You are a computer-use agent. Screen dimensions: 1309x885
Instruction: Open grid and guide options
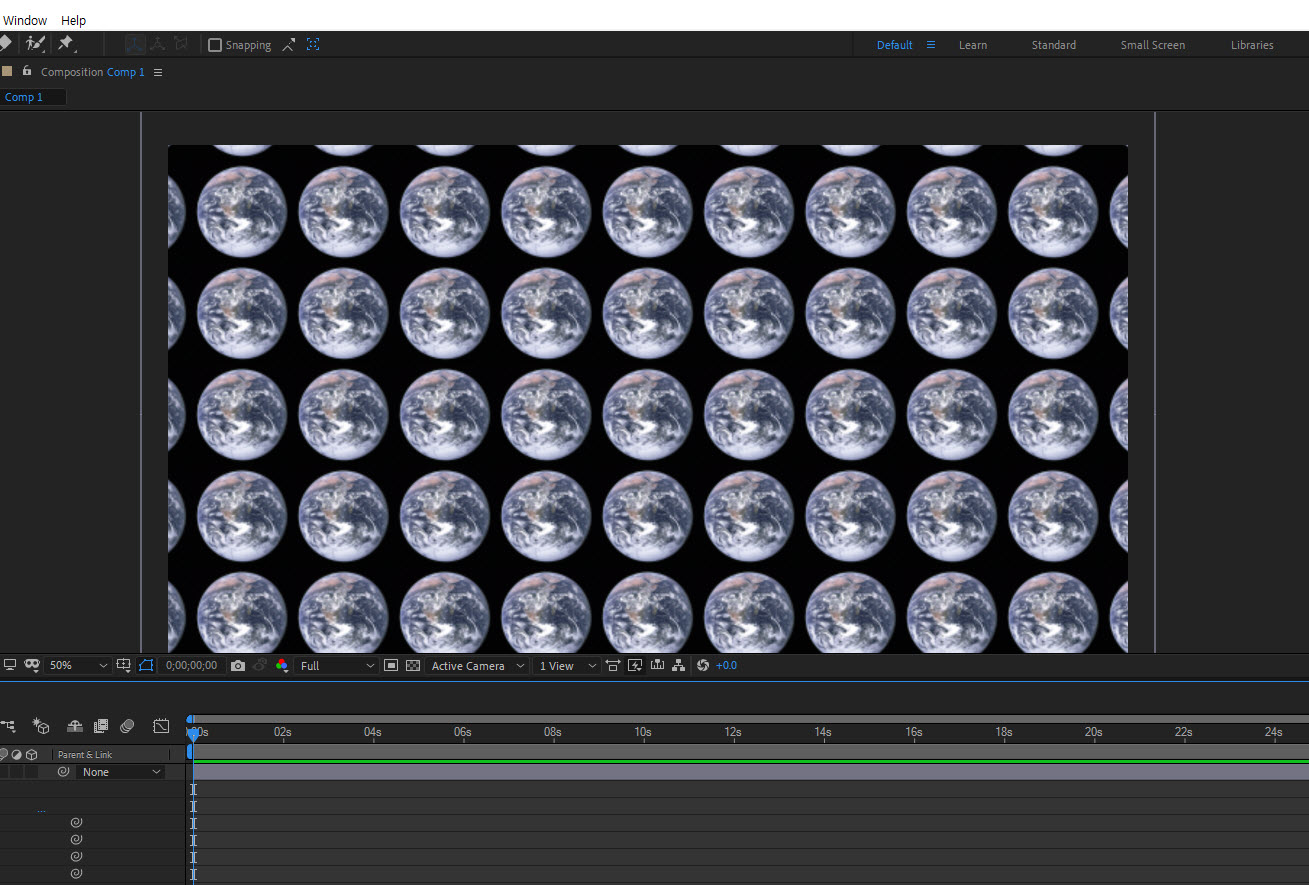click(x=124, y=665)
